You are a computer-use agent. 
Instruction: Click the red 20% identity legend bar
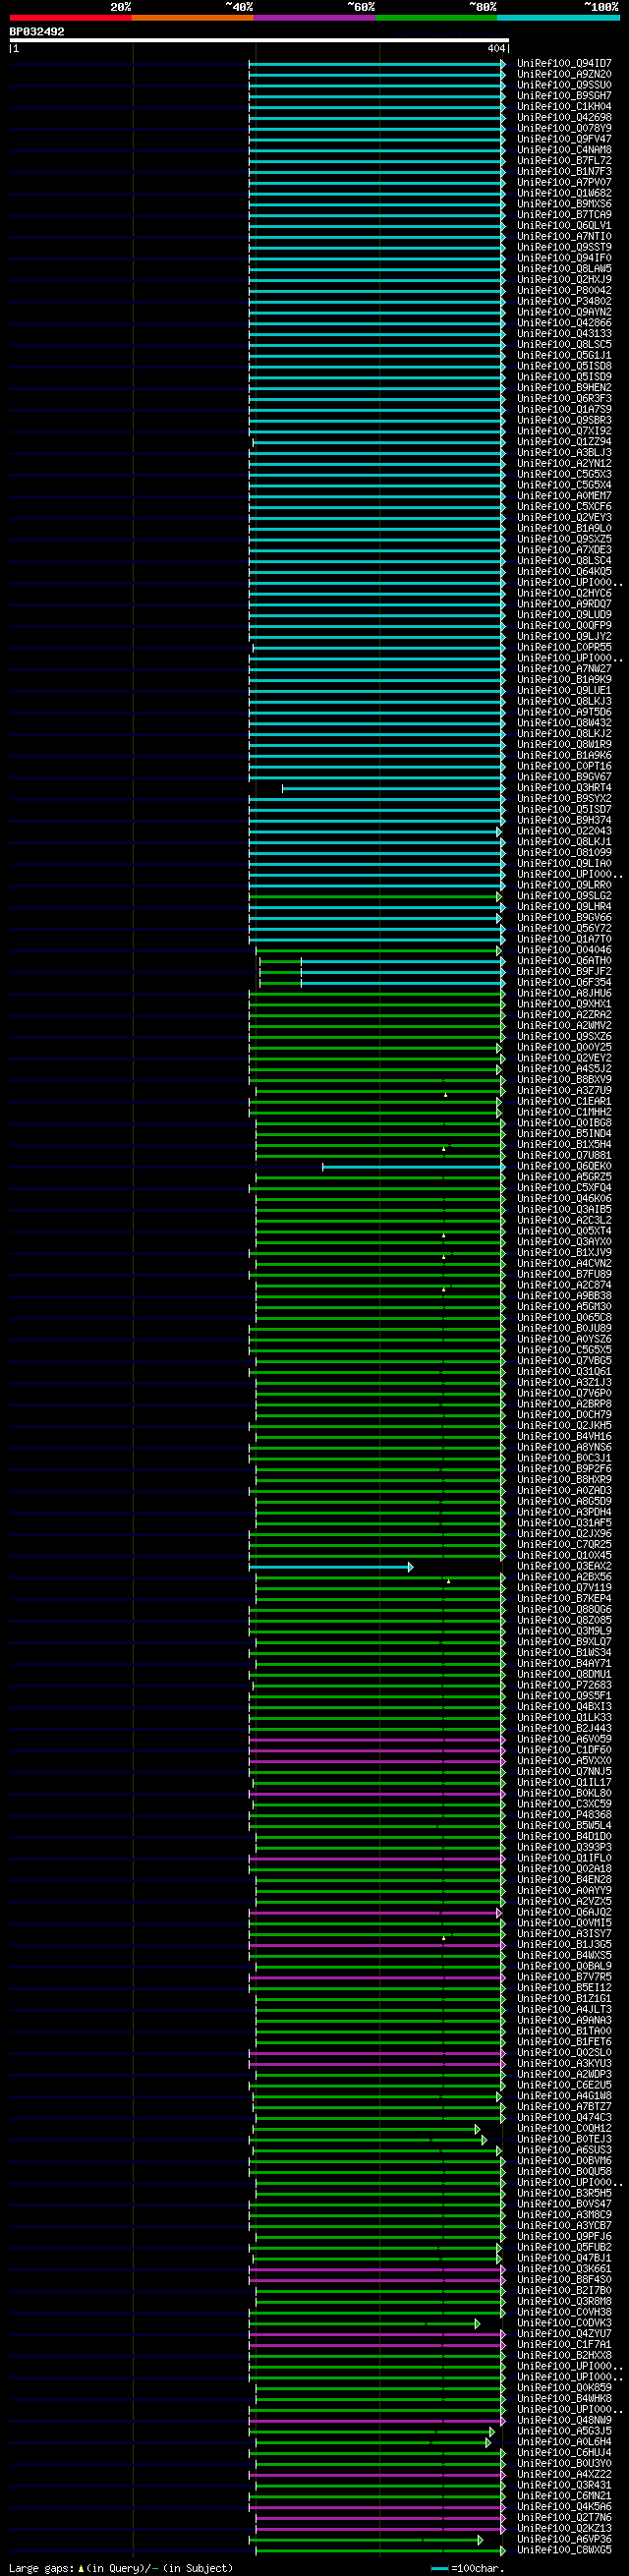tap(70, 18)
